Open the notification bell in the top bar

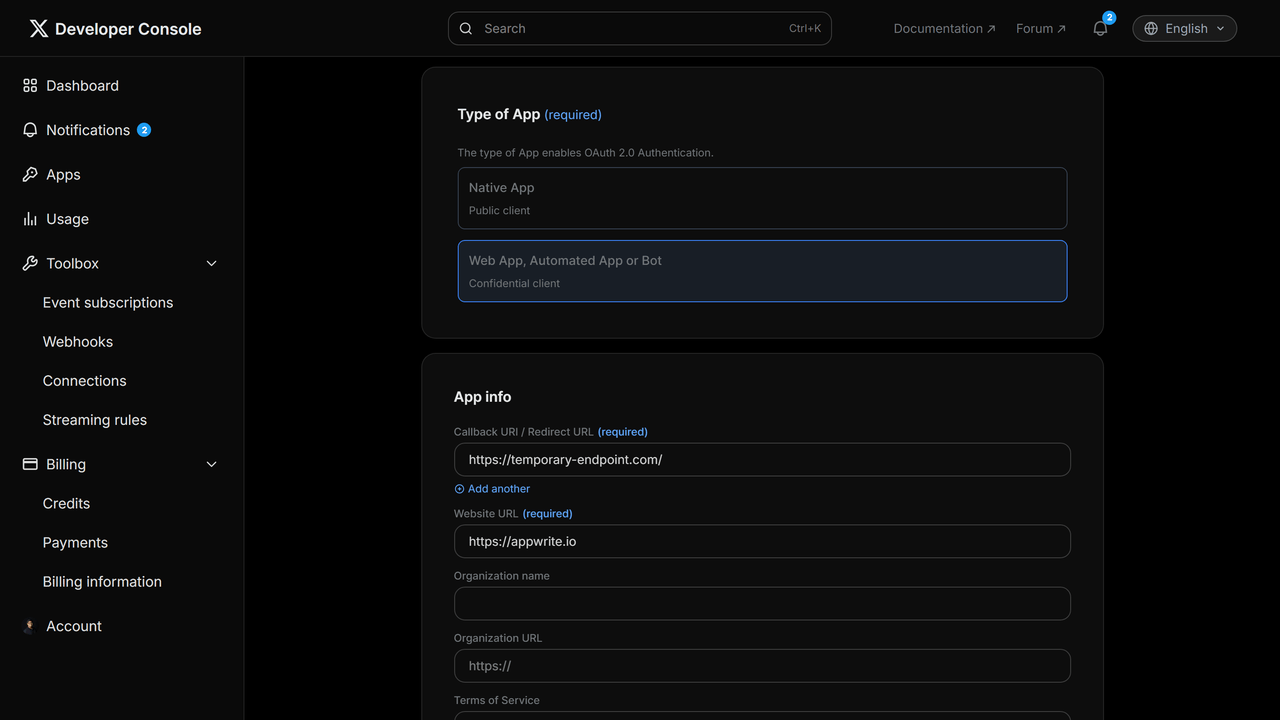(x=1100, y=29)
